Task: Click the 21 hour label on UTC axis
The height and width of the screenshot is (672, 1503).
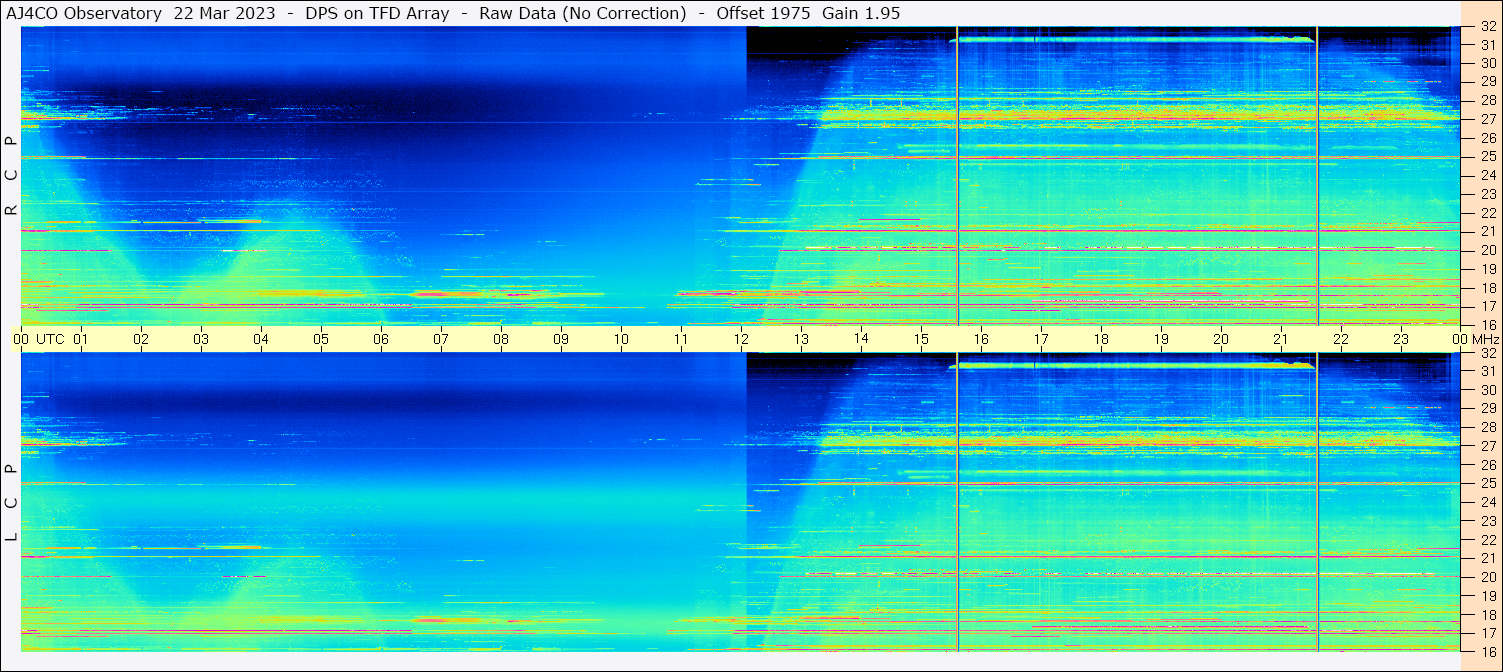Action: (x=1281, y=339)
